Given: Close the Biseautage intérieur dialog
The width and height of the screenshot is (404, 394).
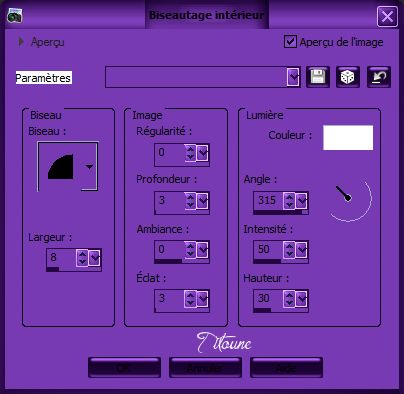Looking at the screenshot, I should click(x=387, y=16).
